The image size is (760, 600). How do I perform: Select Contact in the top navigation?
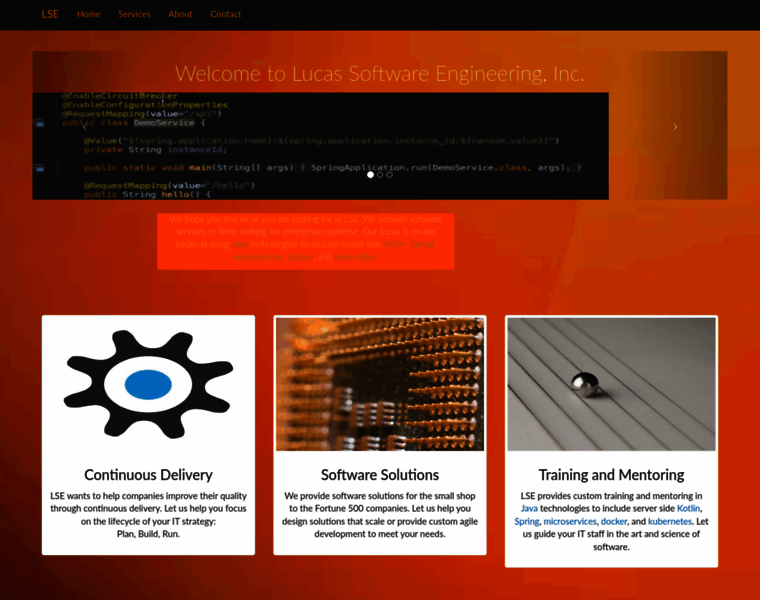[225, 14]
